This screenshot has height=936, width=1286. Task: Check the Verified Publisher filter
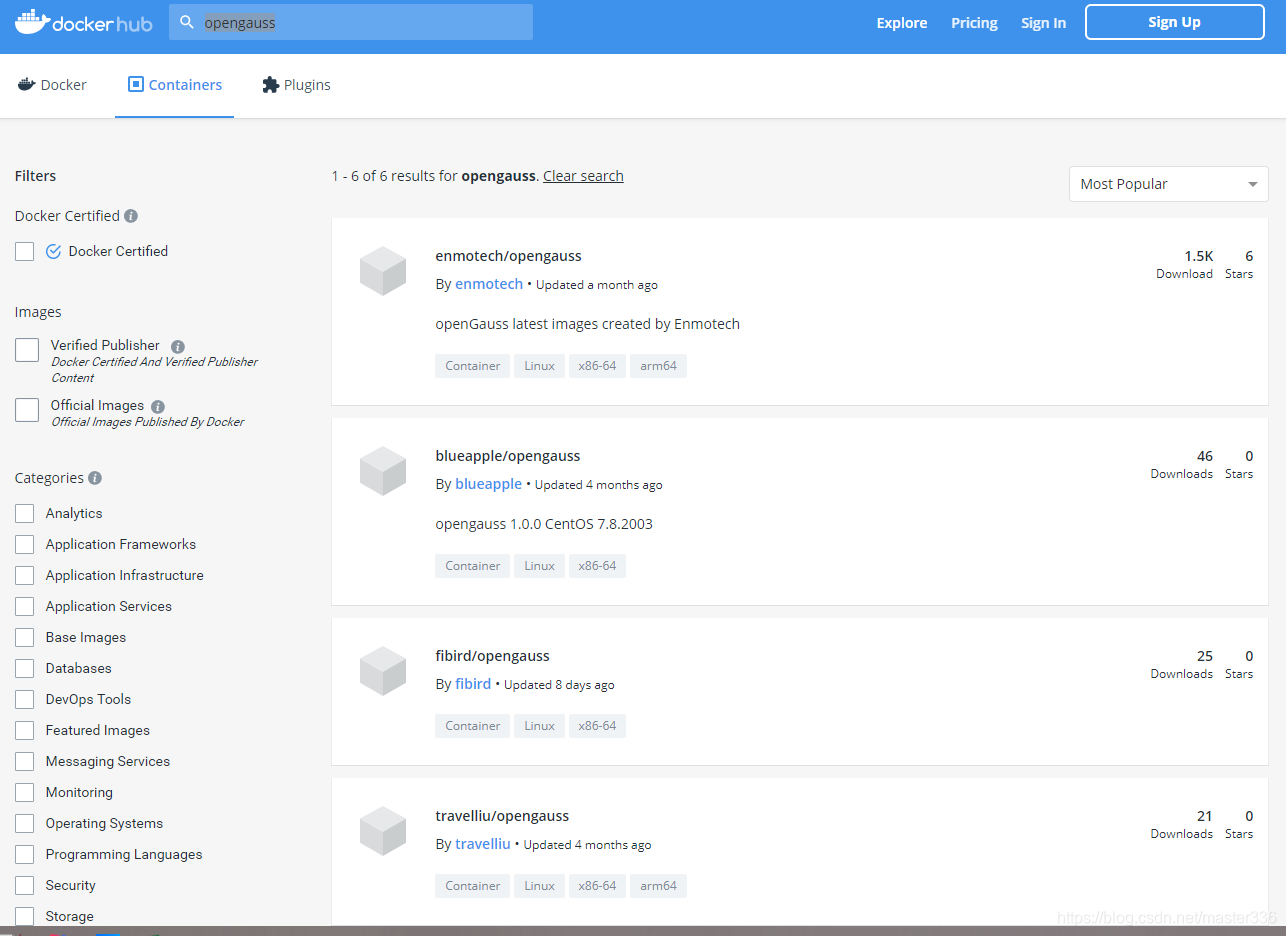point(26,350)
